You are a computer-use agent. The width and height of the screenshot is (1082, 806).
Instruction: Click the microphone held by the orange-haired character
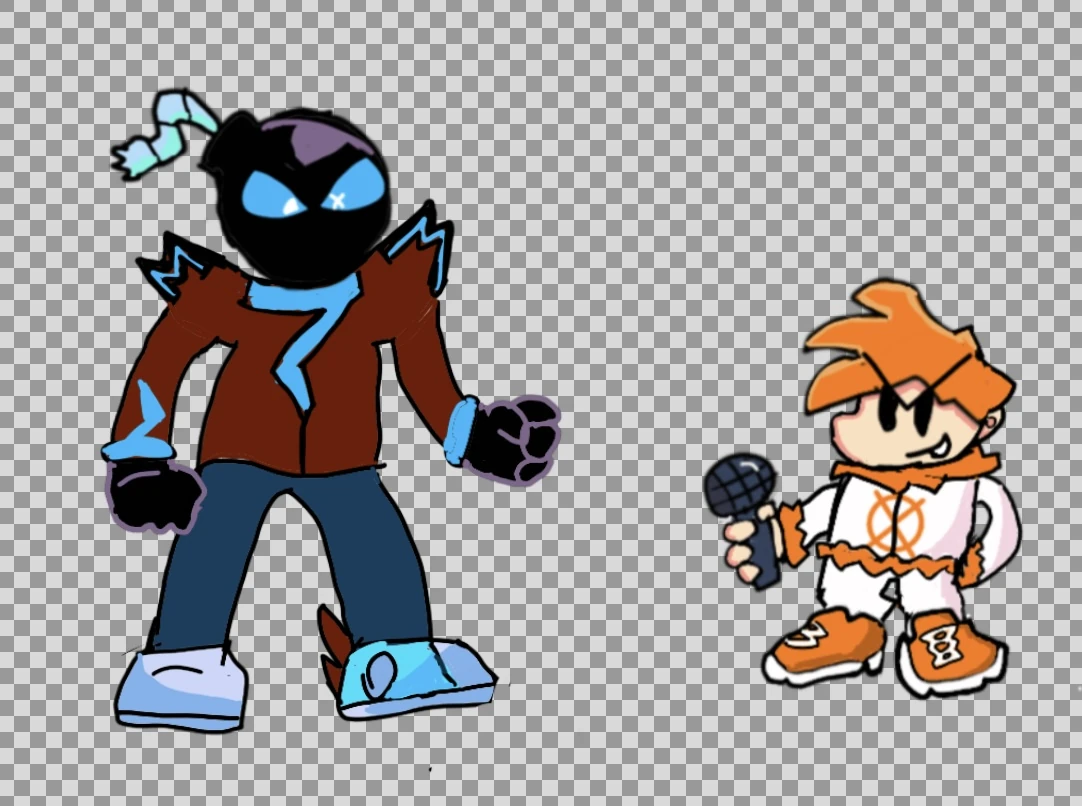click(744, 516)
